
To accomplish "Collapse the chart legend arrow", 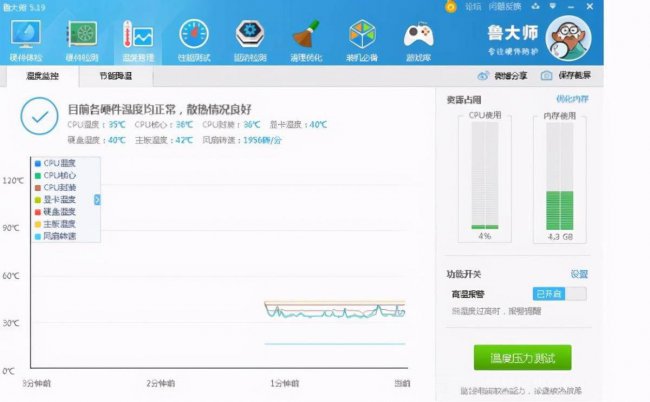I will 97,200.
